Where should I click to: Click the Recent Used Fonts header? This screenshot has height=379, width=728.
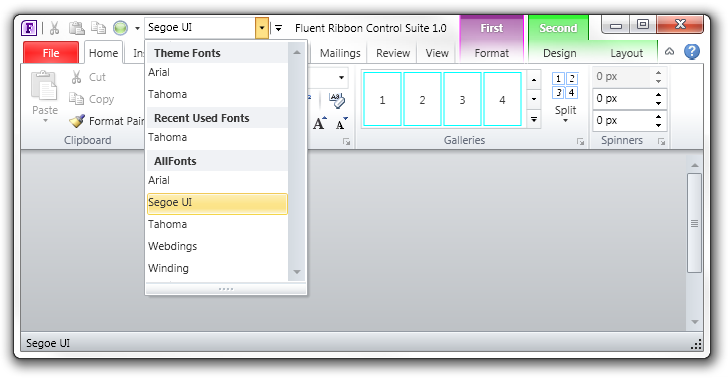click(x=217, y=118)
